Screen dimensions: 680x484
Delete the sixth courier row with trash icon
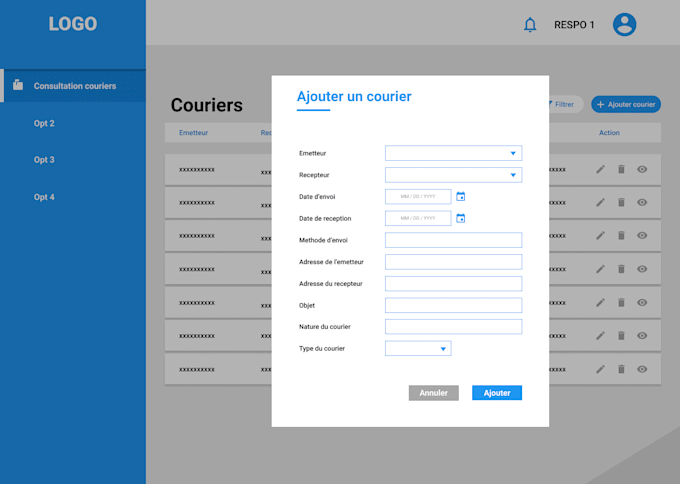point(621,336)
